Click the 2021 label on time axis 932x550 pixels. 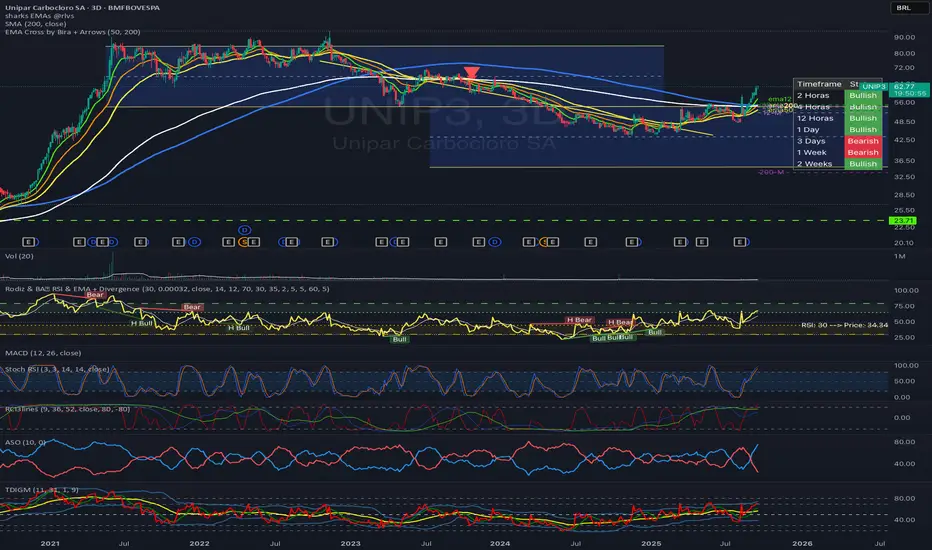[50, 543]
